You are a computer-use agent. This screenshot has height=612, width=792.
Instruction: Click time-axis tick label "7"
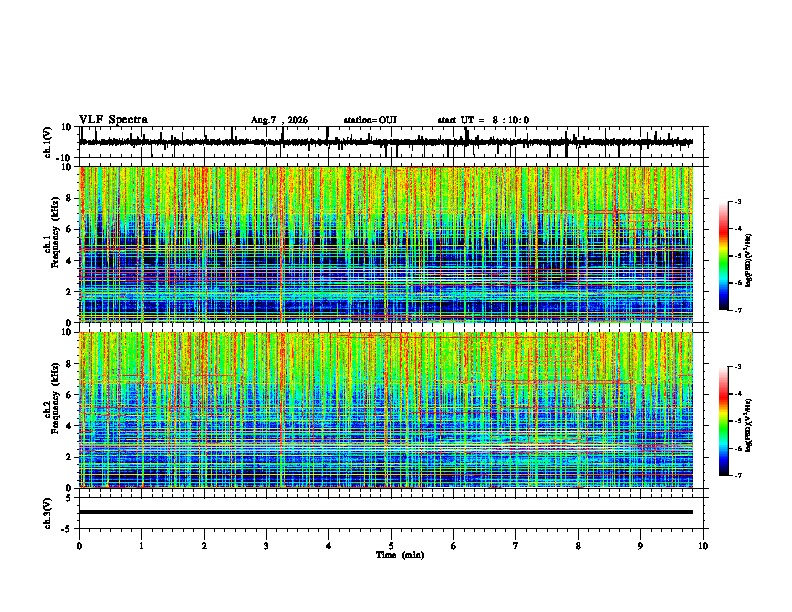516,546
